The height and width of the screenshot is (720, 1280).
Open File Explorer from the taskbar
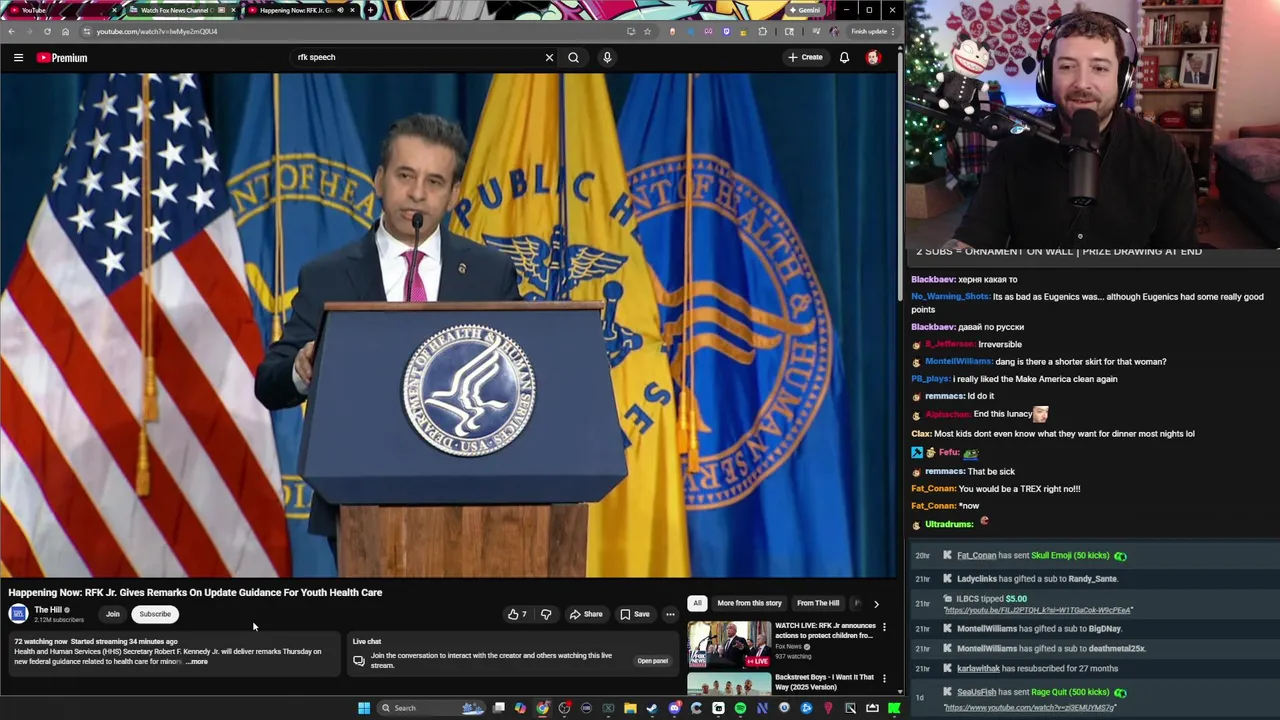tap(630, 708)
